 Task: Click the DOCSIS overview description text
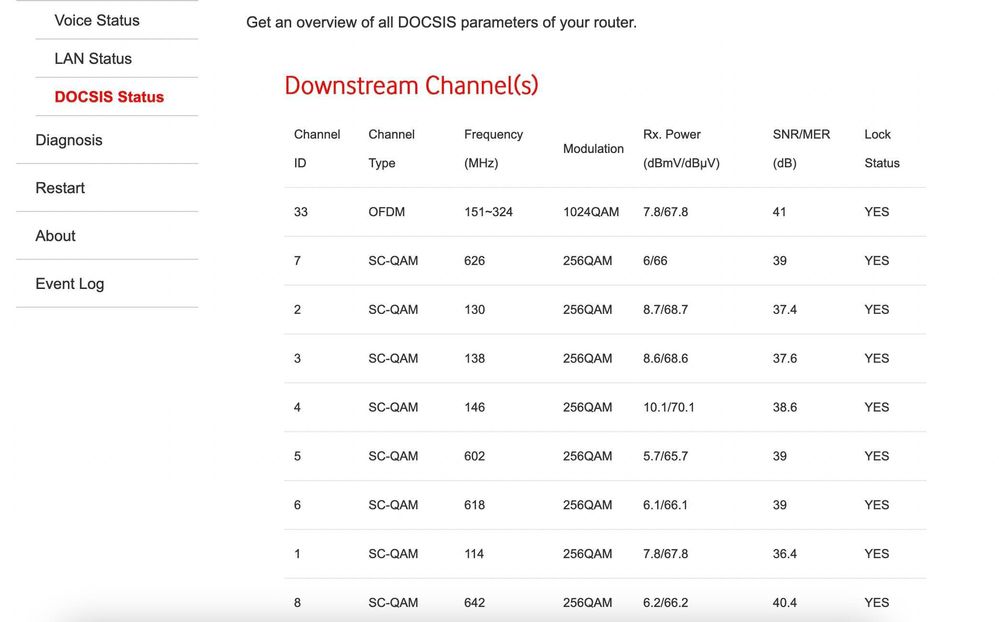point(441,23)
